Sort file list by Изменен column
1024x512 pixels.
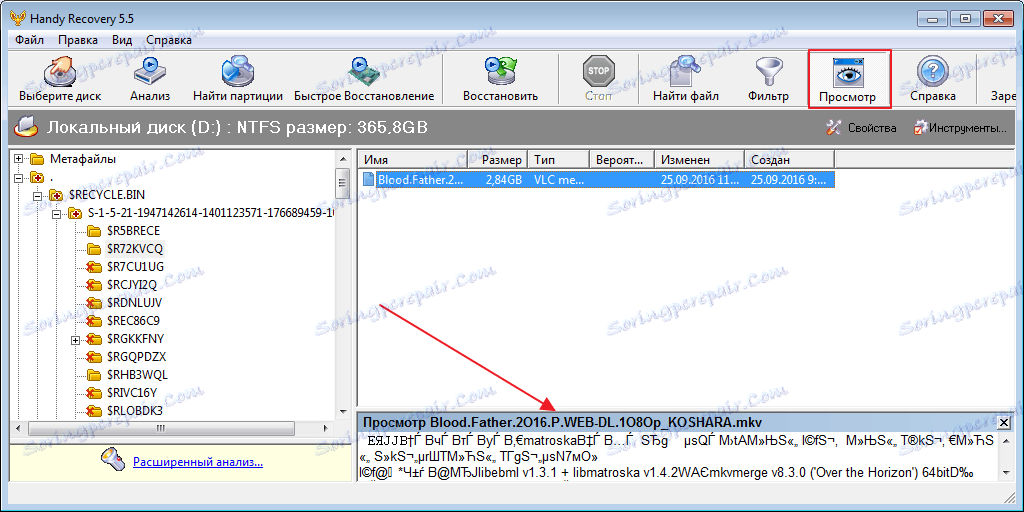[x=700, y=159]
